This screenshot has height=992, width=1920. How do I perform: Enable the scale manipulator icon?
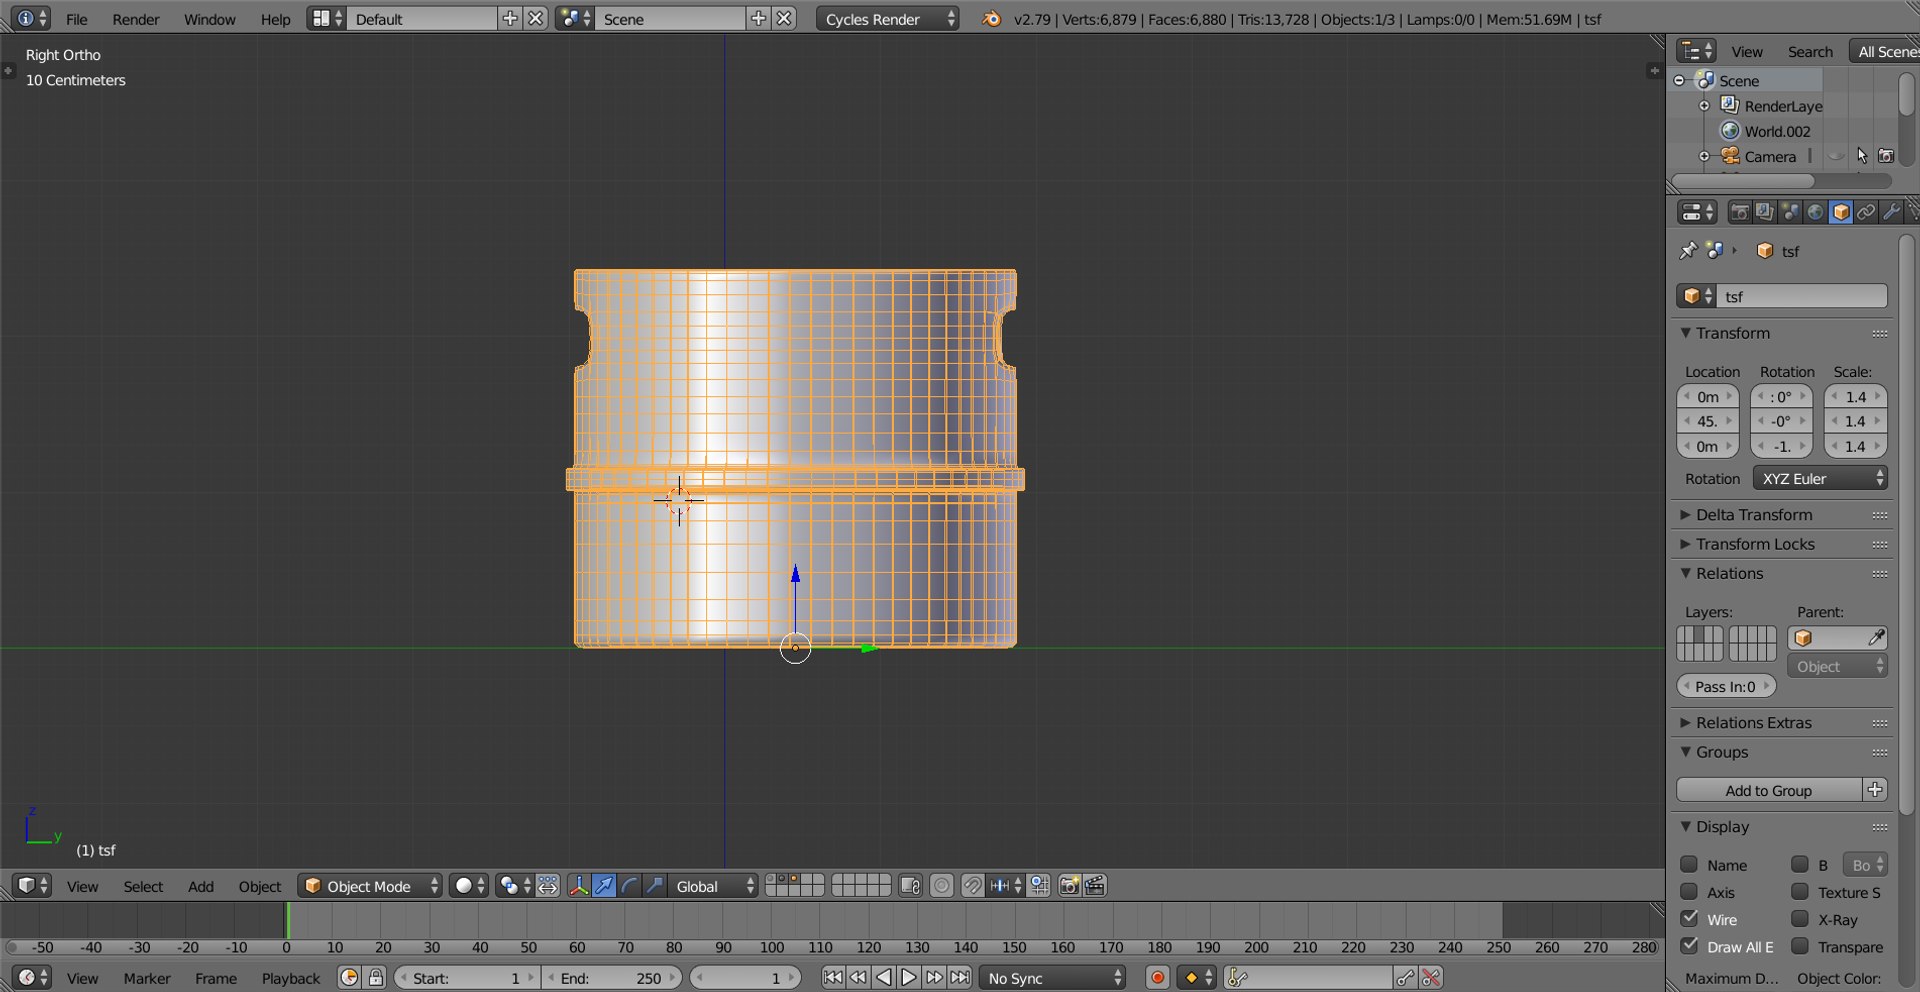(654, 886)
